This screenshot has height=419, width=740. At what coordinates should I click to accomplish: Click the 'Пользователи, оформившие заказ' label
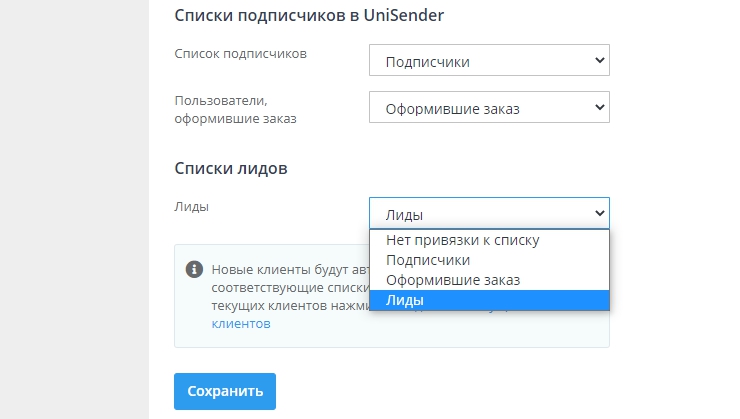pos(236,109)
